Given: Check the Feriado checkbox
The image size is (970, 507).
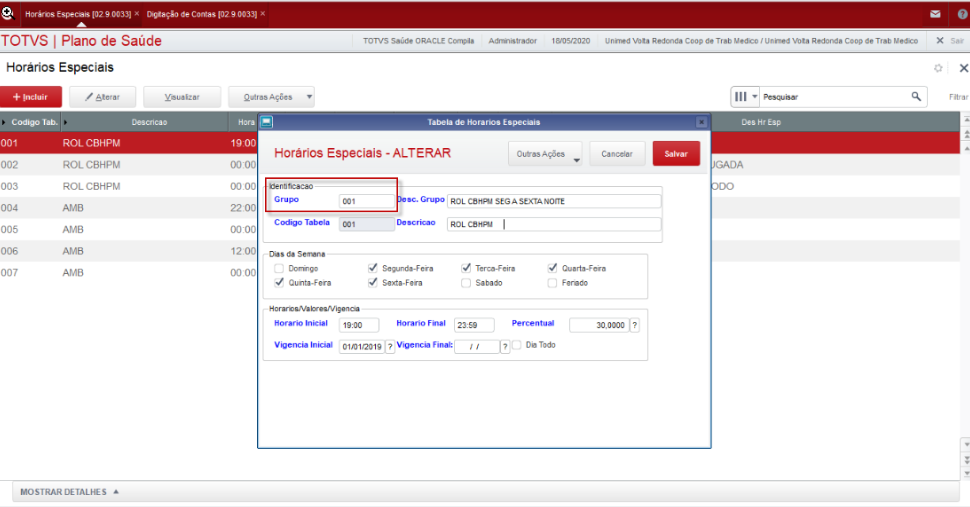Looking at the screenshot, I should (x=552, y=283).
